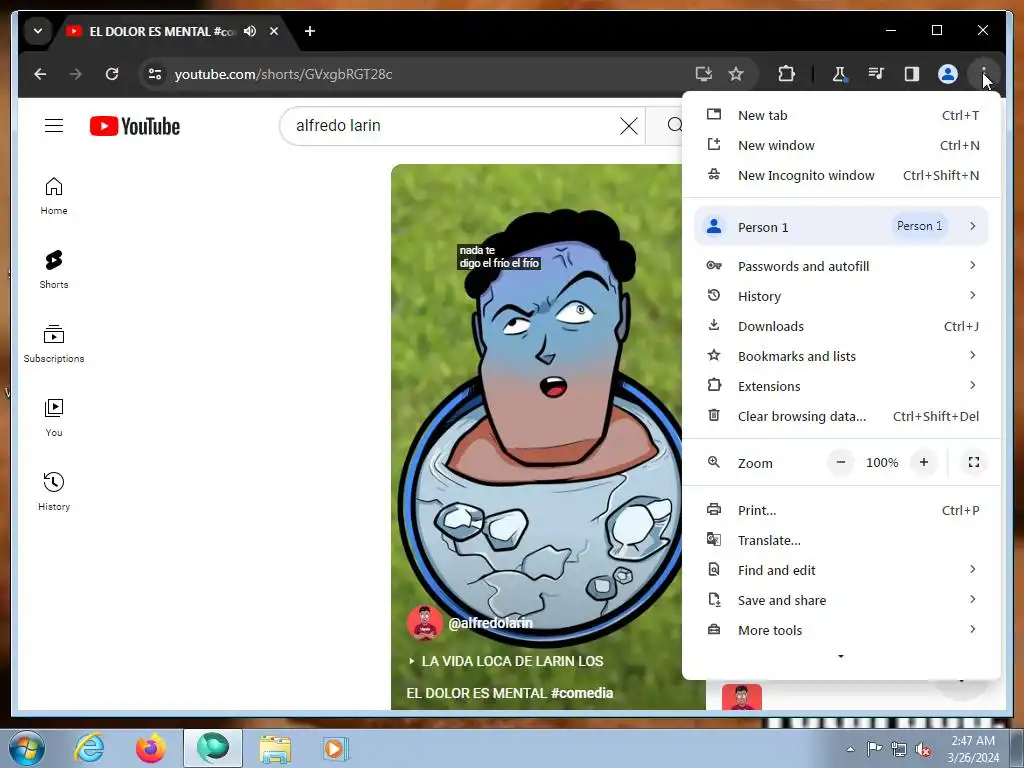Reload the page with the refresh icon
Screen dimensions: 1024x768
point(112,74)
